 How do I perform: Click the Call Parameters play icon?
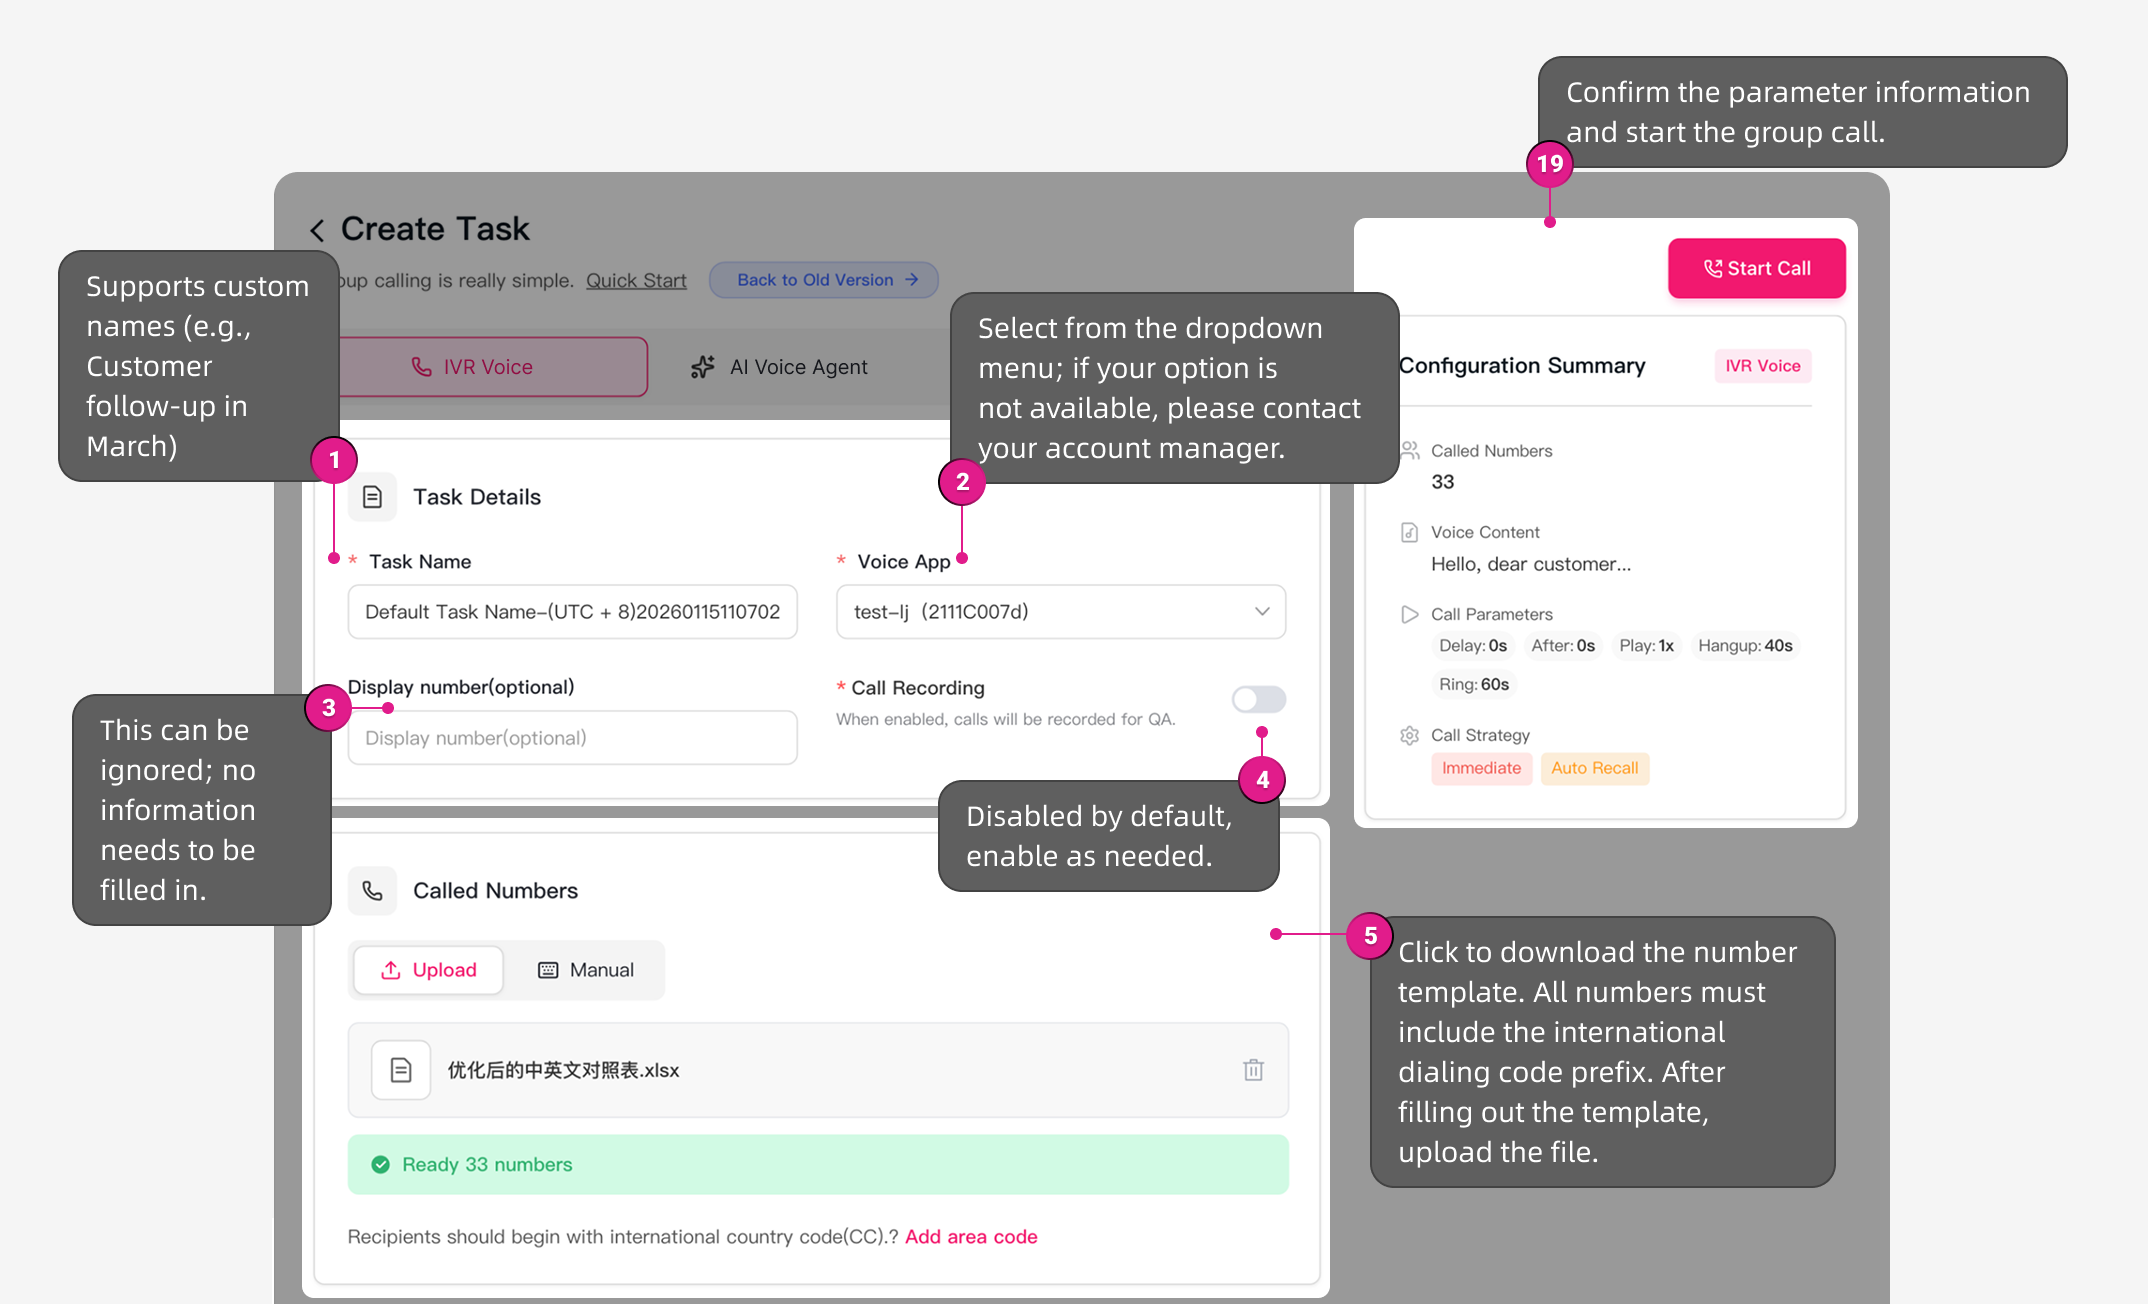click(1410, 614)
